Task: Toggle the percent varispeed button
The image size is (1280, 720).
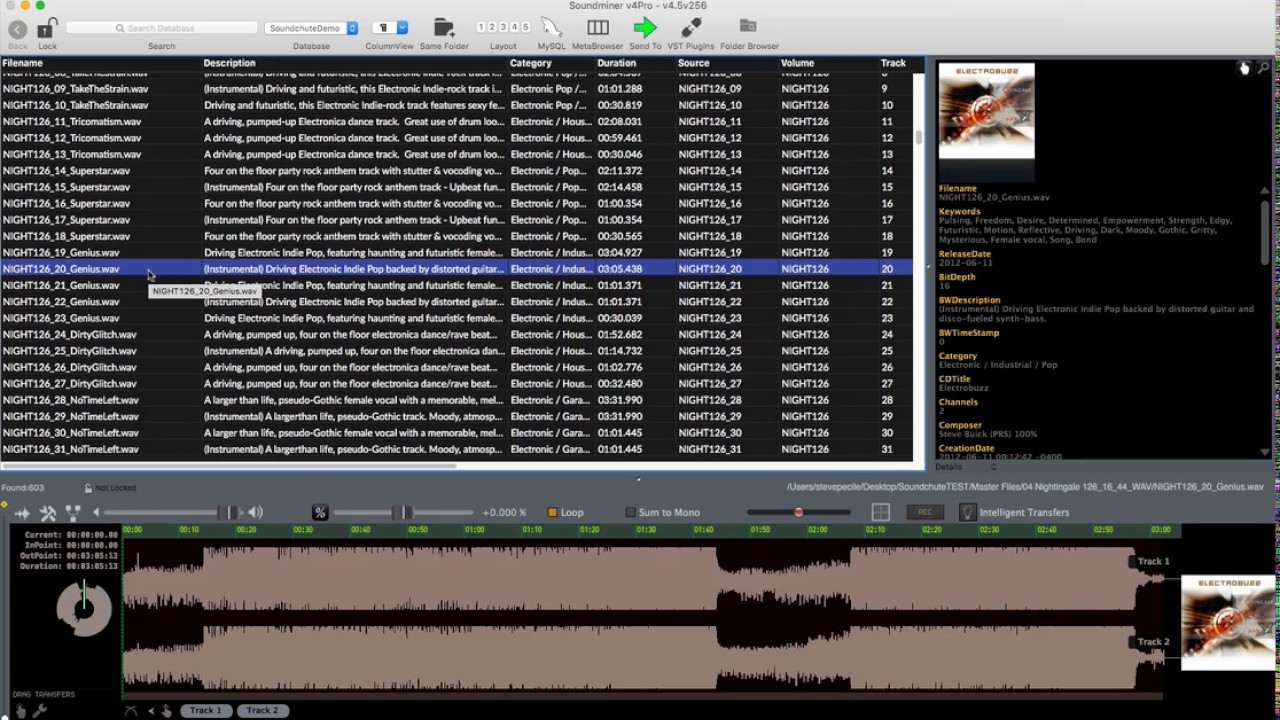Action: (320, 513)
